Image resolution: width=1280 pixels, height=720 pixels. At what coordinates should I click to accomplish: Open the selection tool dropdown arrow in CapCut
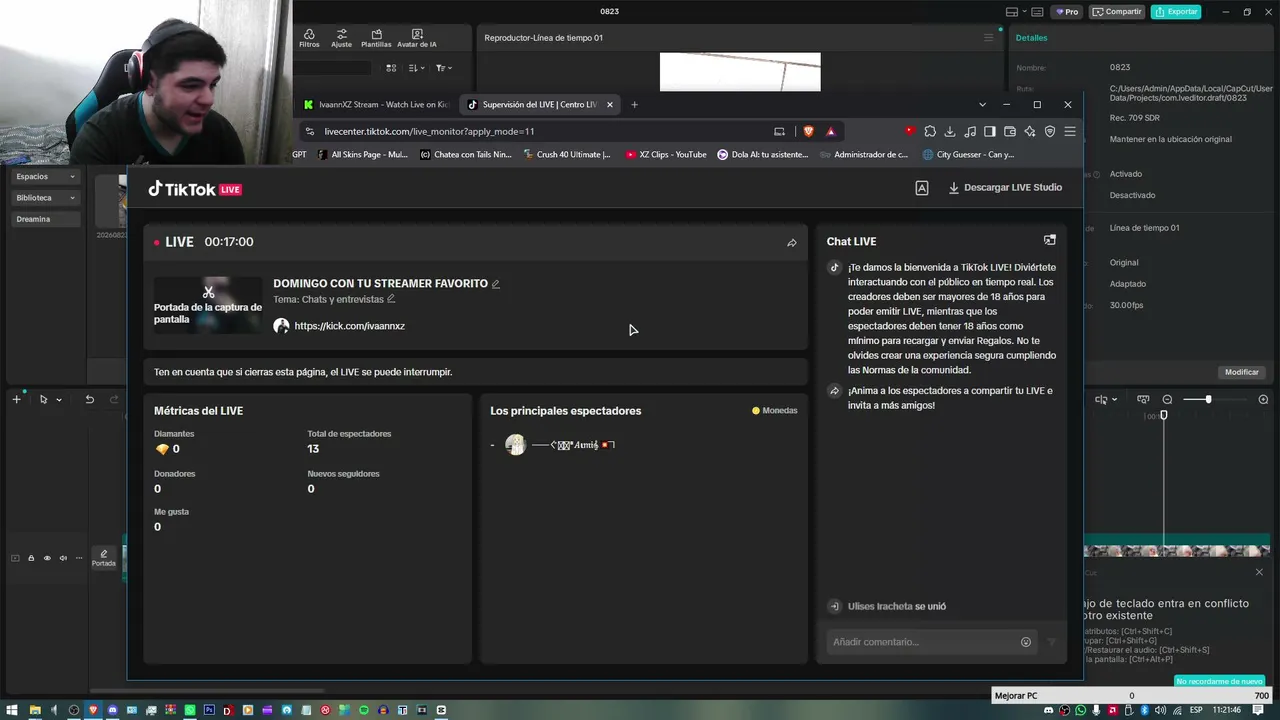coord(59,400)
